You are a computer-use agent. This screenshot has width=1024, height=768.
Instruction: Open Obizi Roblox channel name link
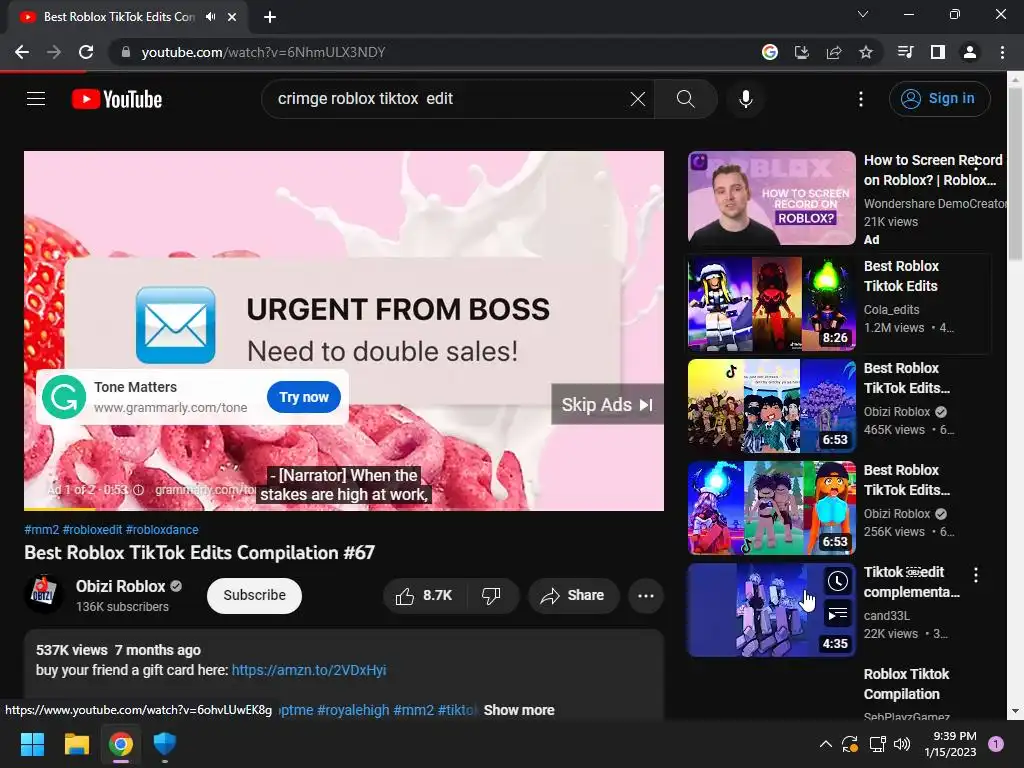click(x=120, y=586)
